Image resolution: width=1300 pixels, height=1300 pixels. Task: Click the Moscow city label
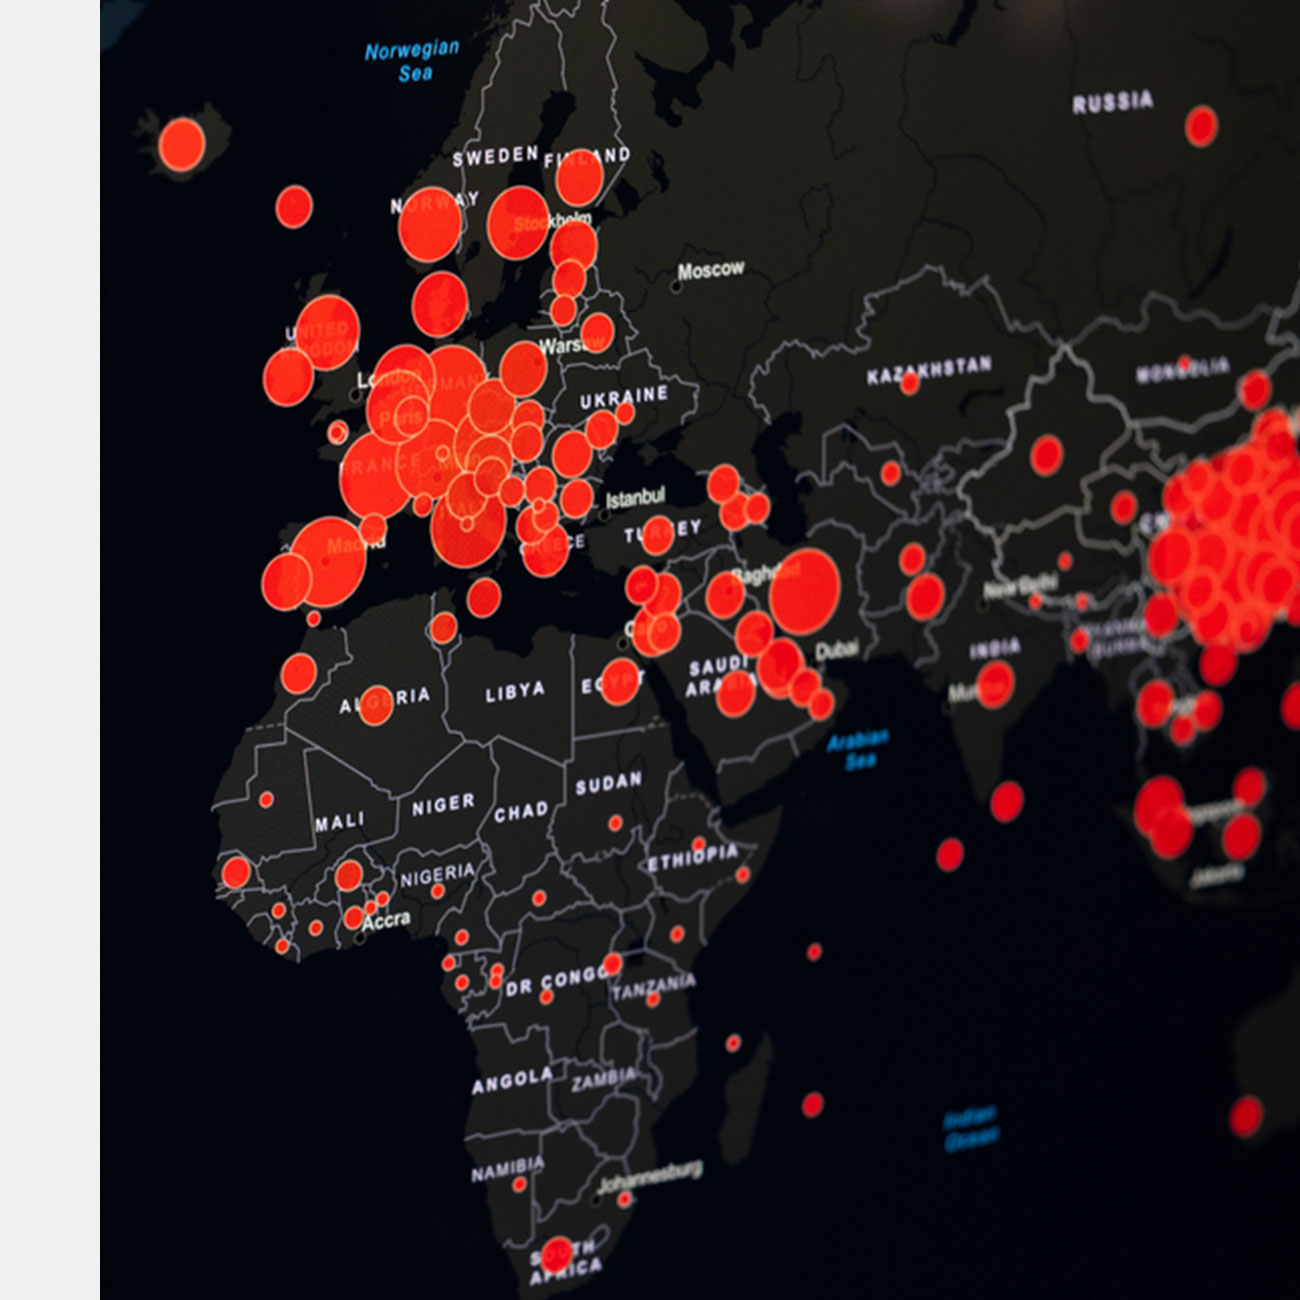coord(711,269)
